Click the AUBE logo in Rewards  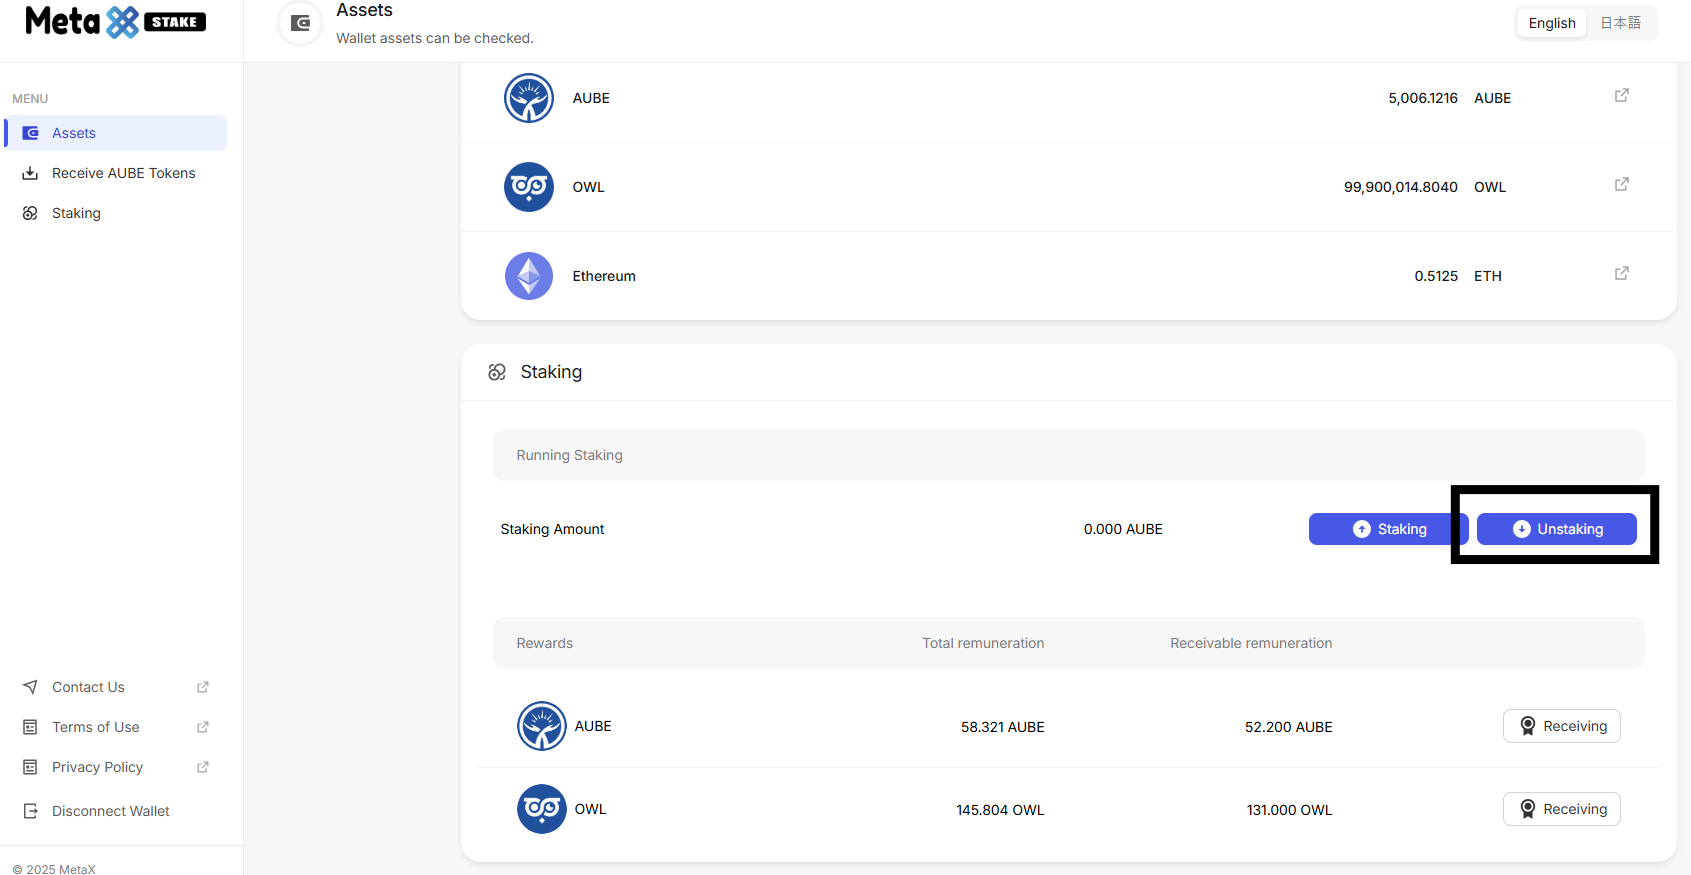point(541,726)
